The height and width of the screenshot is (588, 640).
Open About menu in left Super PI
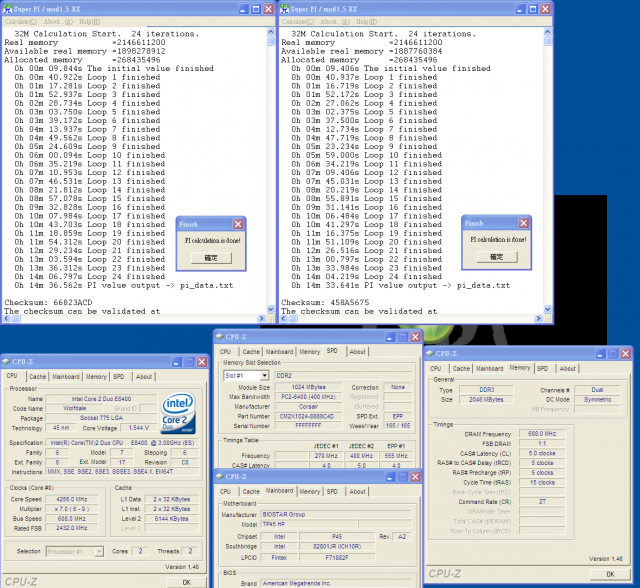pyautogui.click(x=58, y=22)
